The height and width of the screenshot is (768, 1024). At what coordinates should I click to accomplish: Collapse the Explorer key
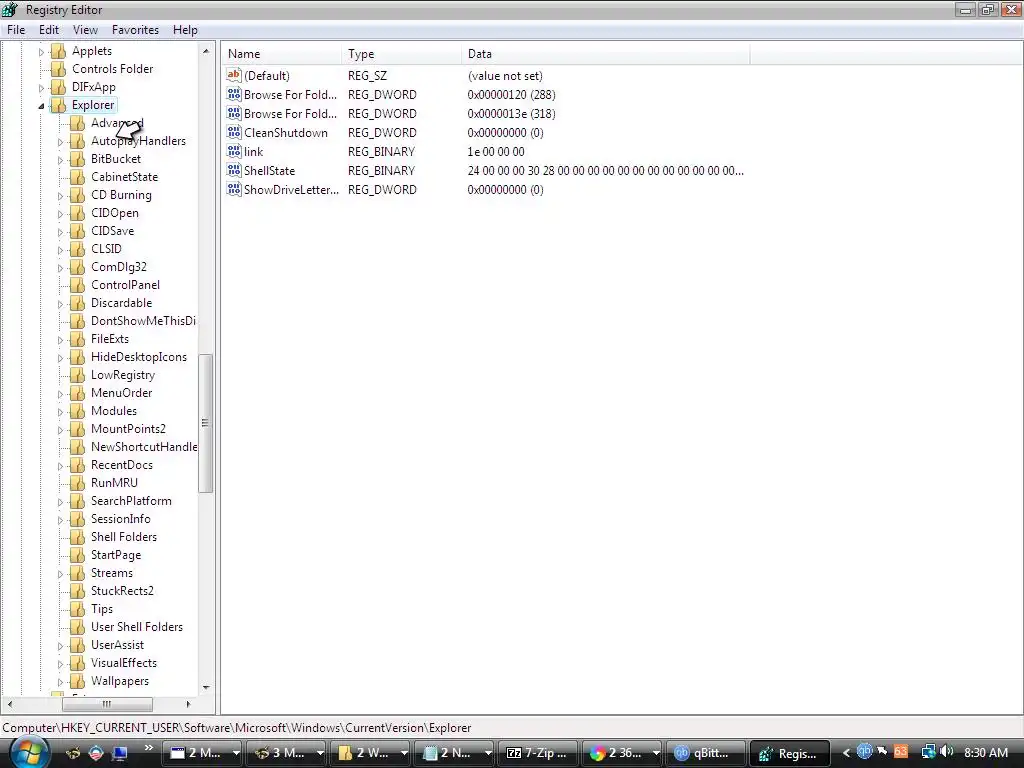point(41,106)
